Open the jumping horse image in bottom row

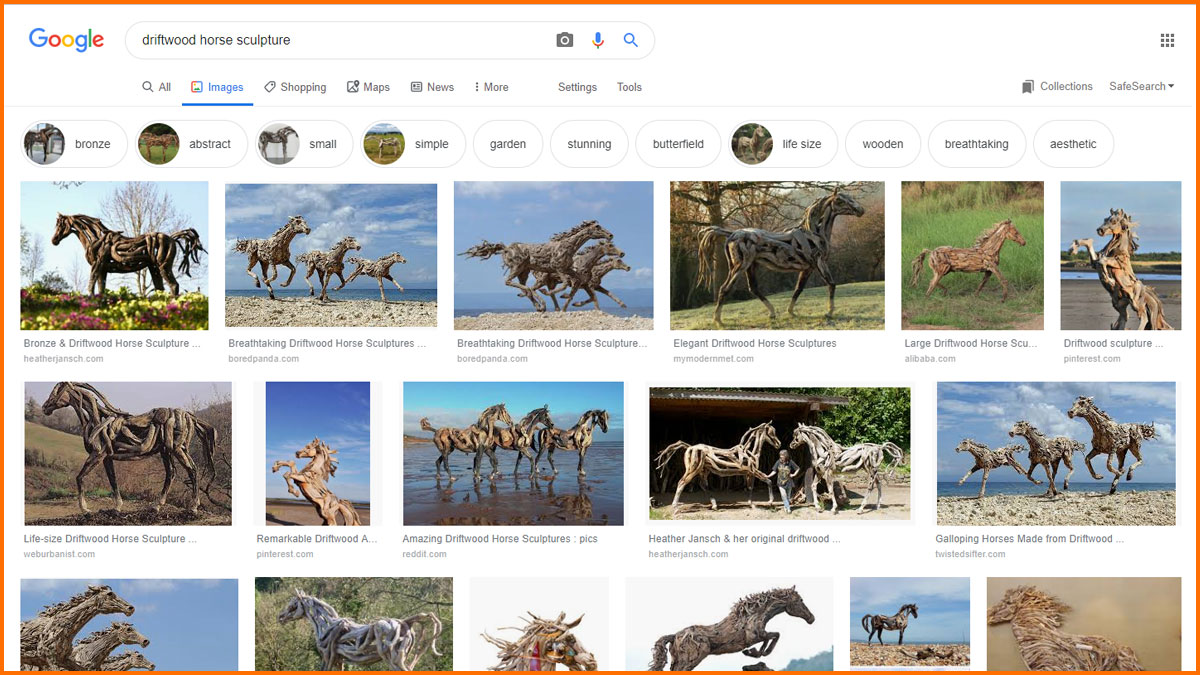(x=729, y=623)
